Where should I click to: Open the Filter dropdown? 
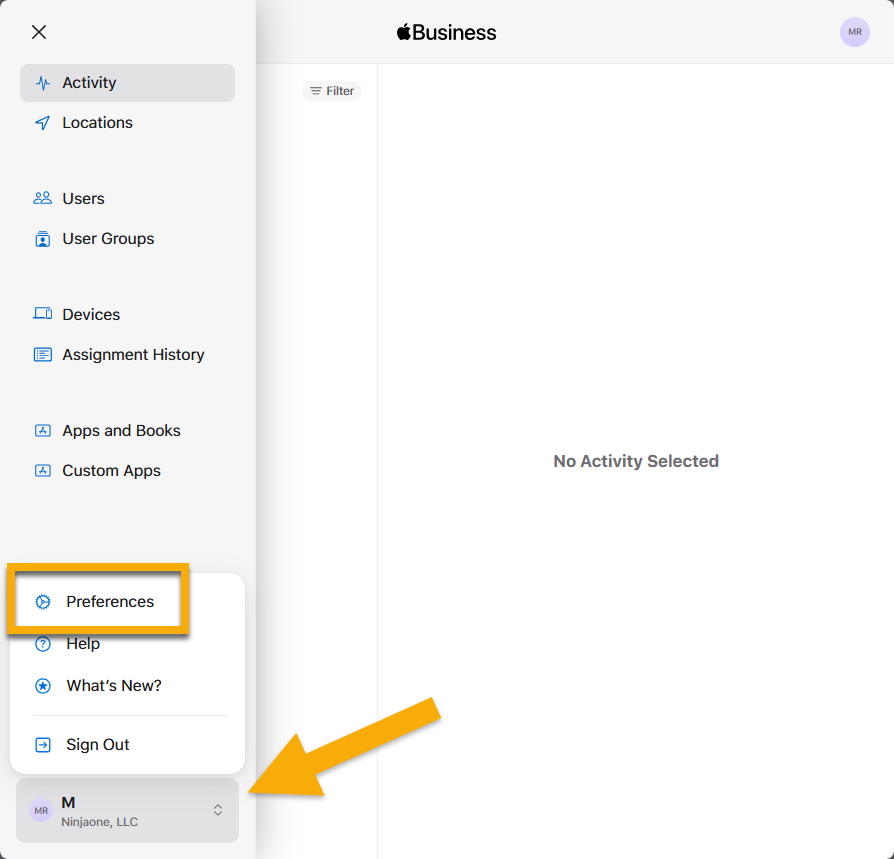(331, 91)
